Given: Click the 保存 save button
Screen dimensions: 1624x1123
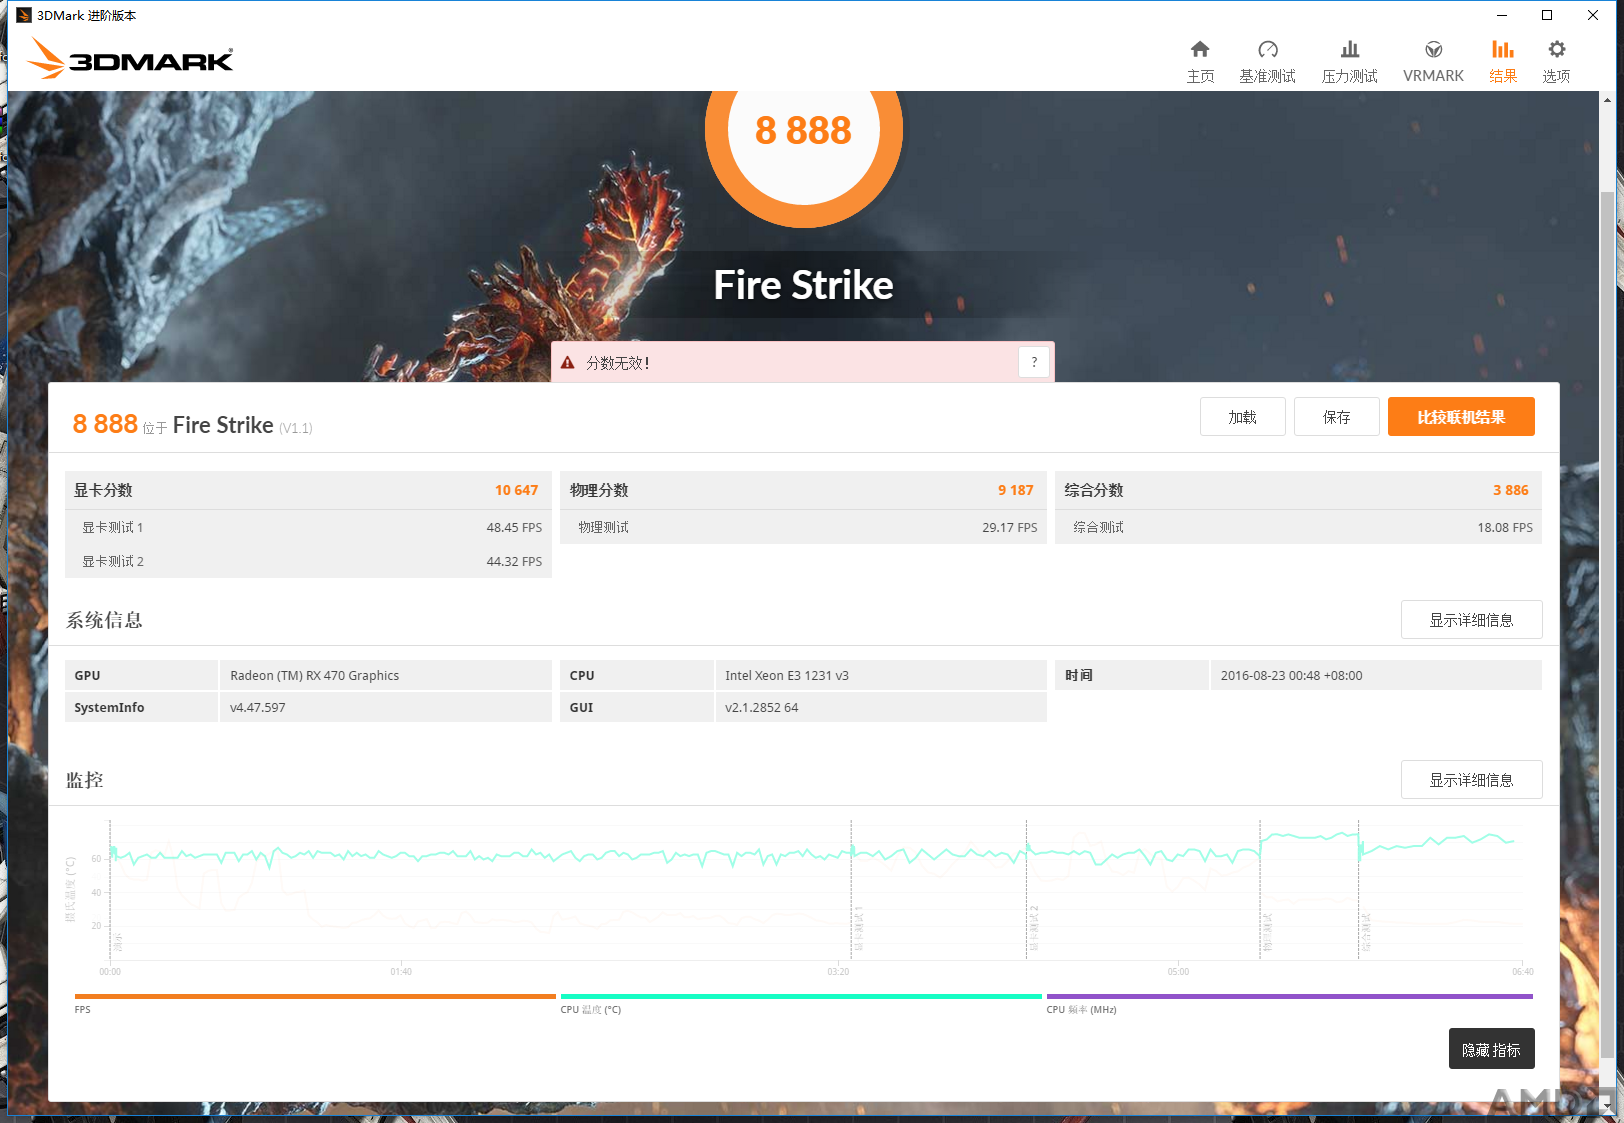Looking at the screenshot, I should click(1336, 417).
